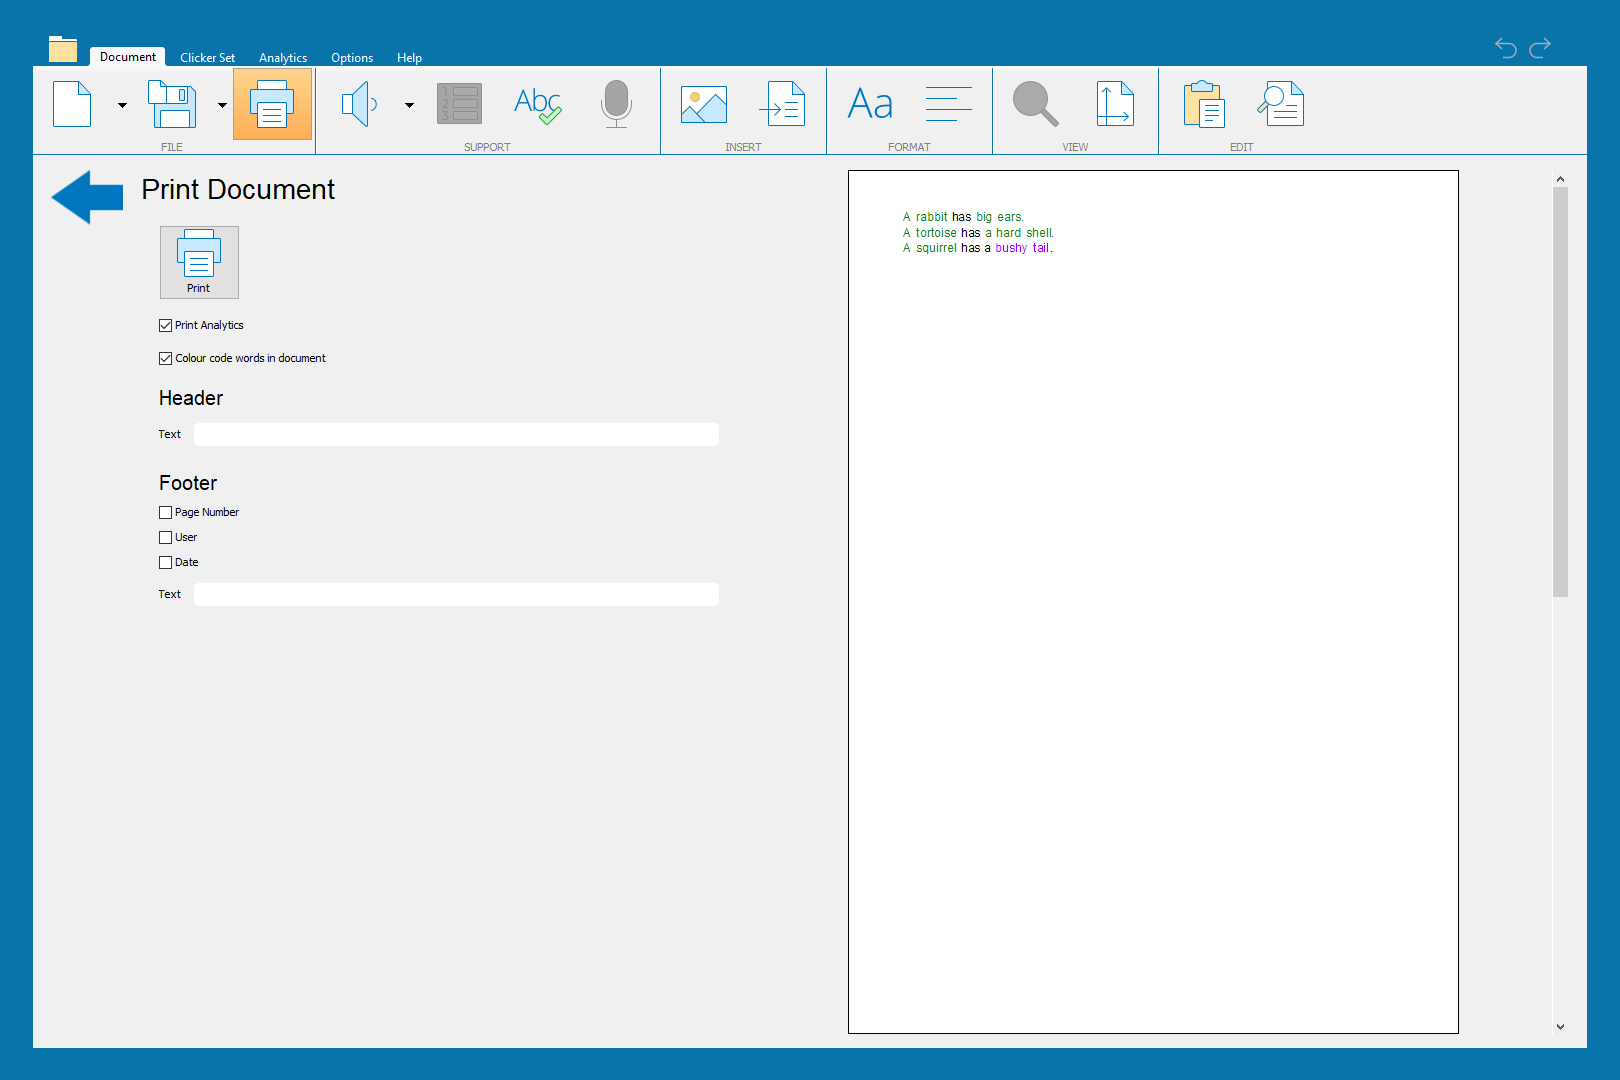The height and width of the screenshot is (1080, 1620).
Task: Click the clipboard paste icon
Action: point(1204,104)
